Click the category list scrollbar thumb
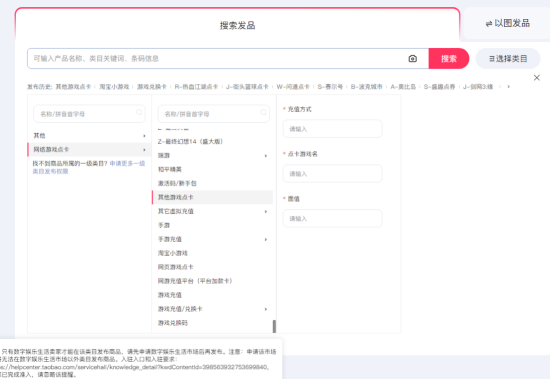Screen dimensions: 550x379 (x=274, y=326)
